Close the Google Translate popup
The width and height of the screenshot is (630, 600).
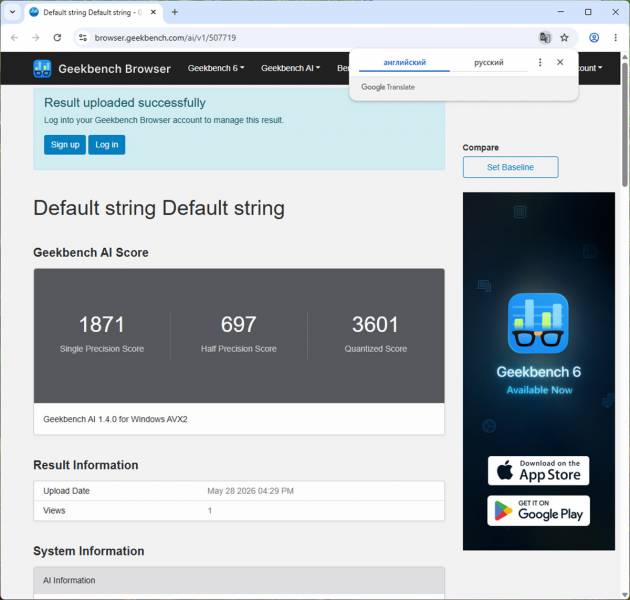560,62
